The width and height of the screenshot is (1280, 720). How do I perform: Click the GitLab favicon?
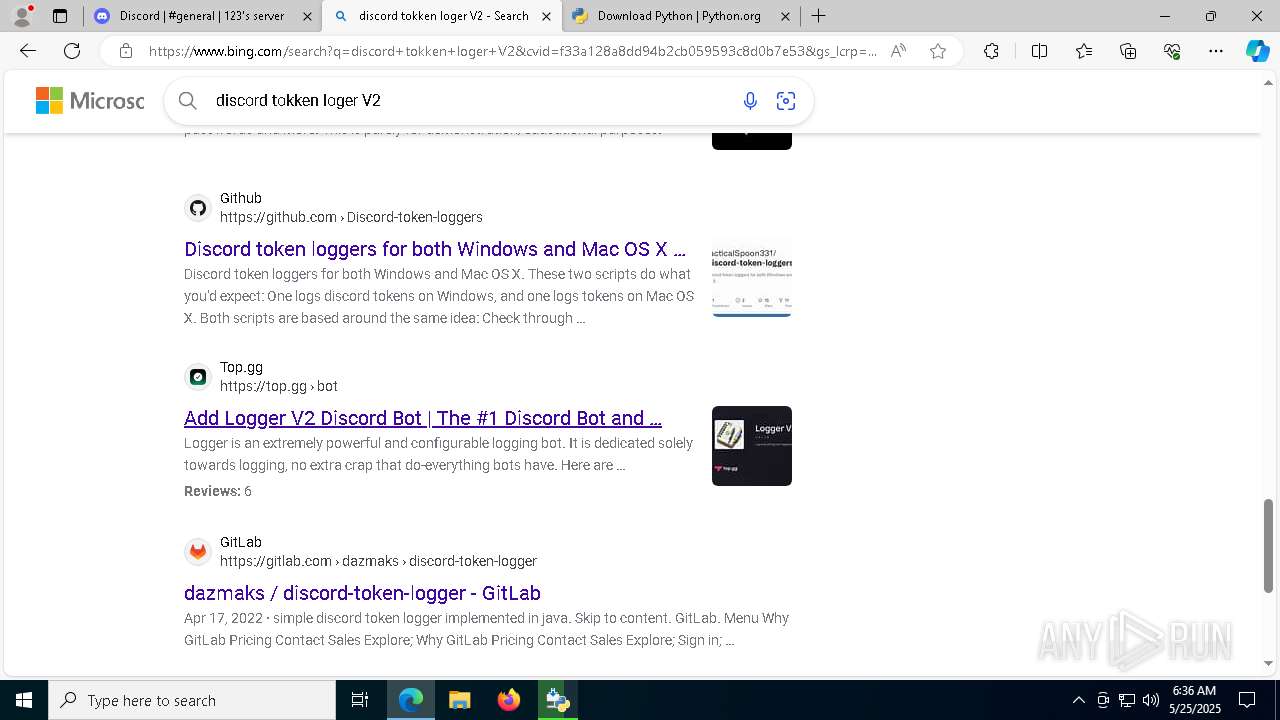click(198, 552)
